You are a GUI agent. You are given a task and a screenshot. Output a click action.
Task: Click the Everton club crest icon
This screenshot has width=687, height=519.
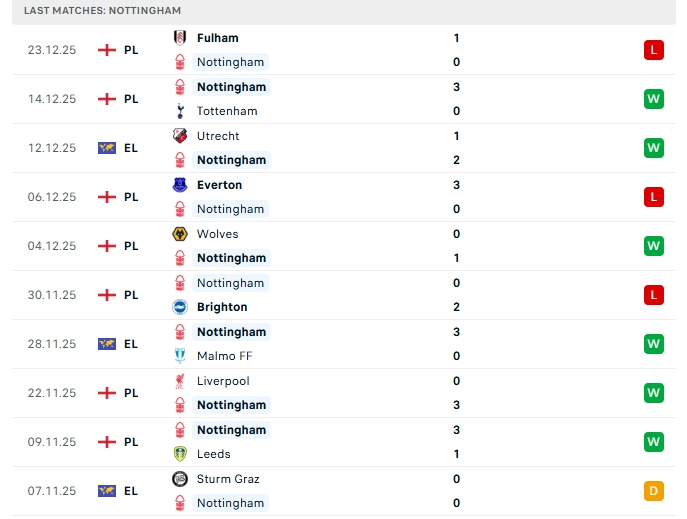[180, 185]
